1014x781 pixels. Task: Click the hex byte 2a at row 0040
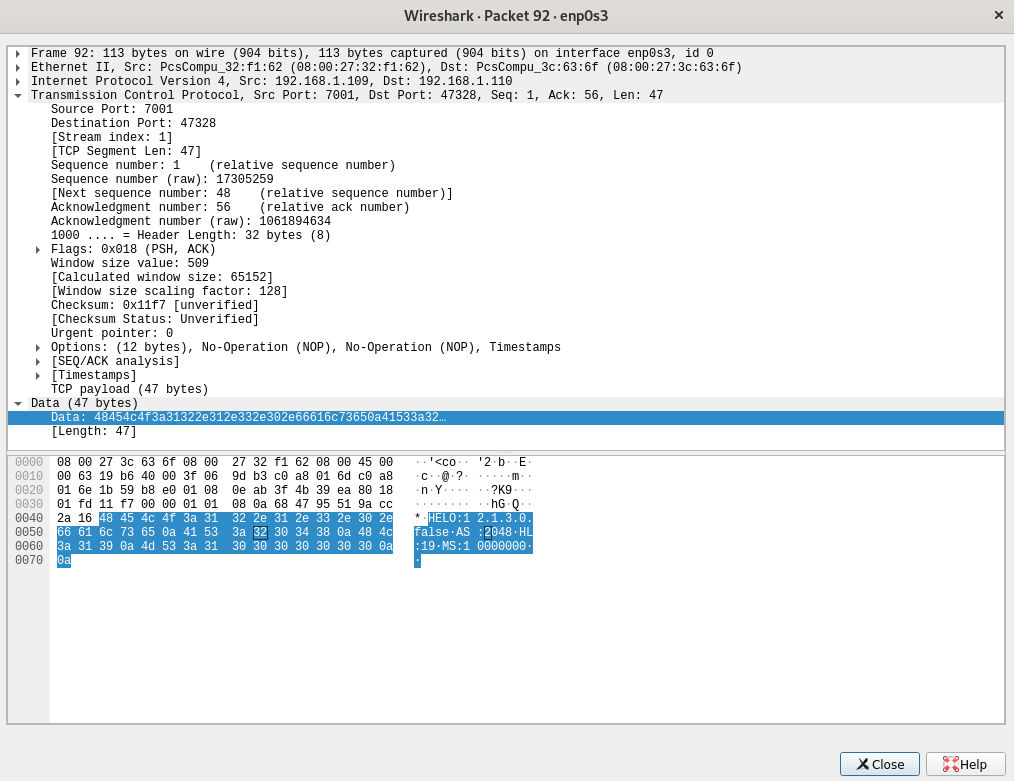click(x=64, y=519)
